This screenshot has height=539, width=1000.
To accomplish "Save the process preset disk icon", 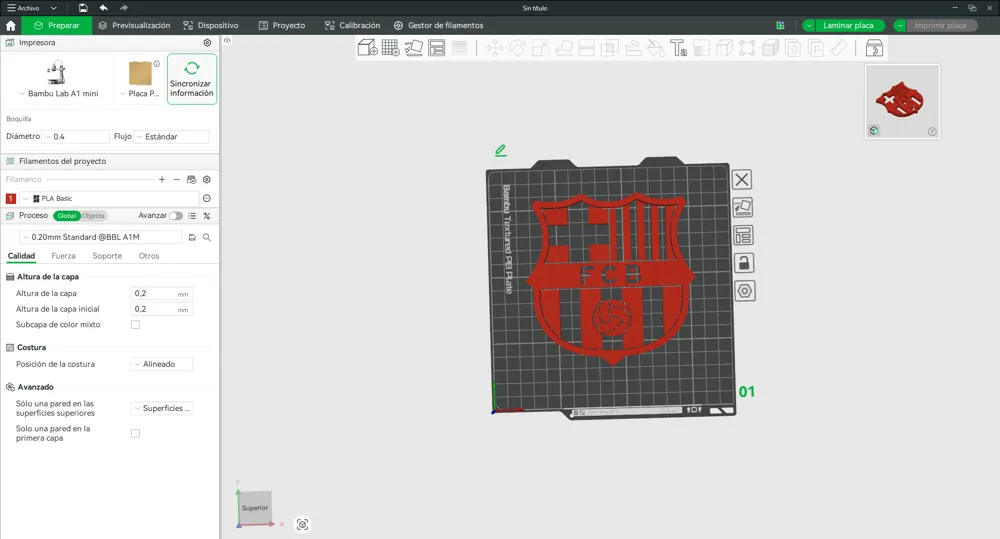I will click(x=192, y=237).
